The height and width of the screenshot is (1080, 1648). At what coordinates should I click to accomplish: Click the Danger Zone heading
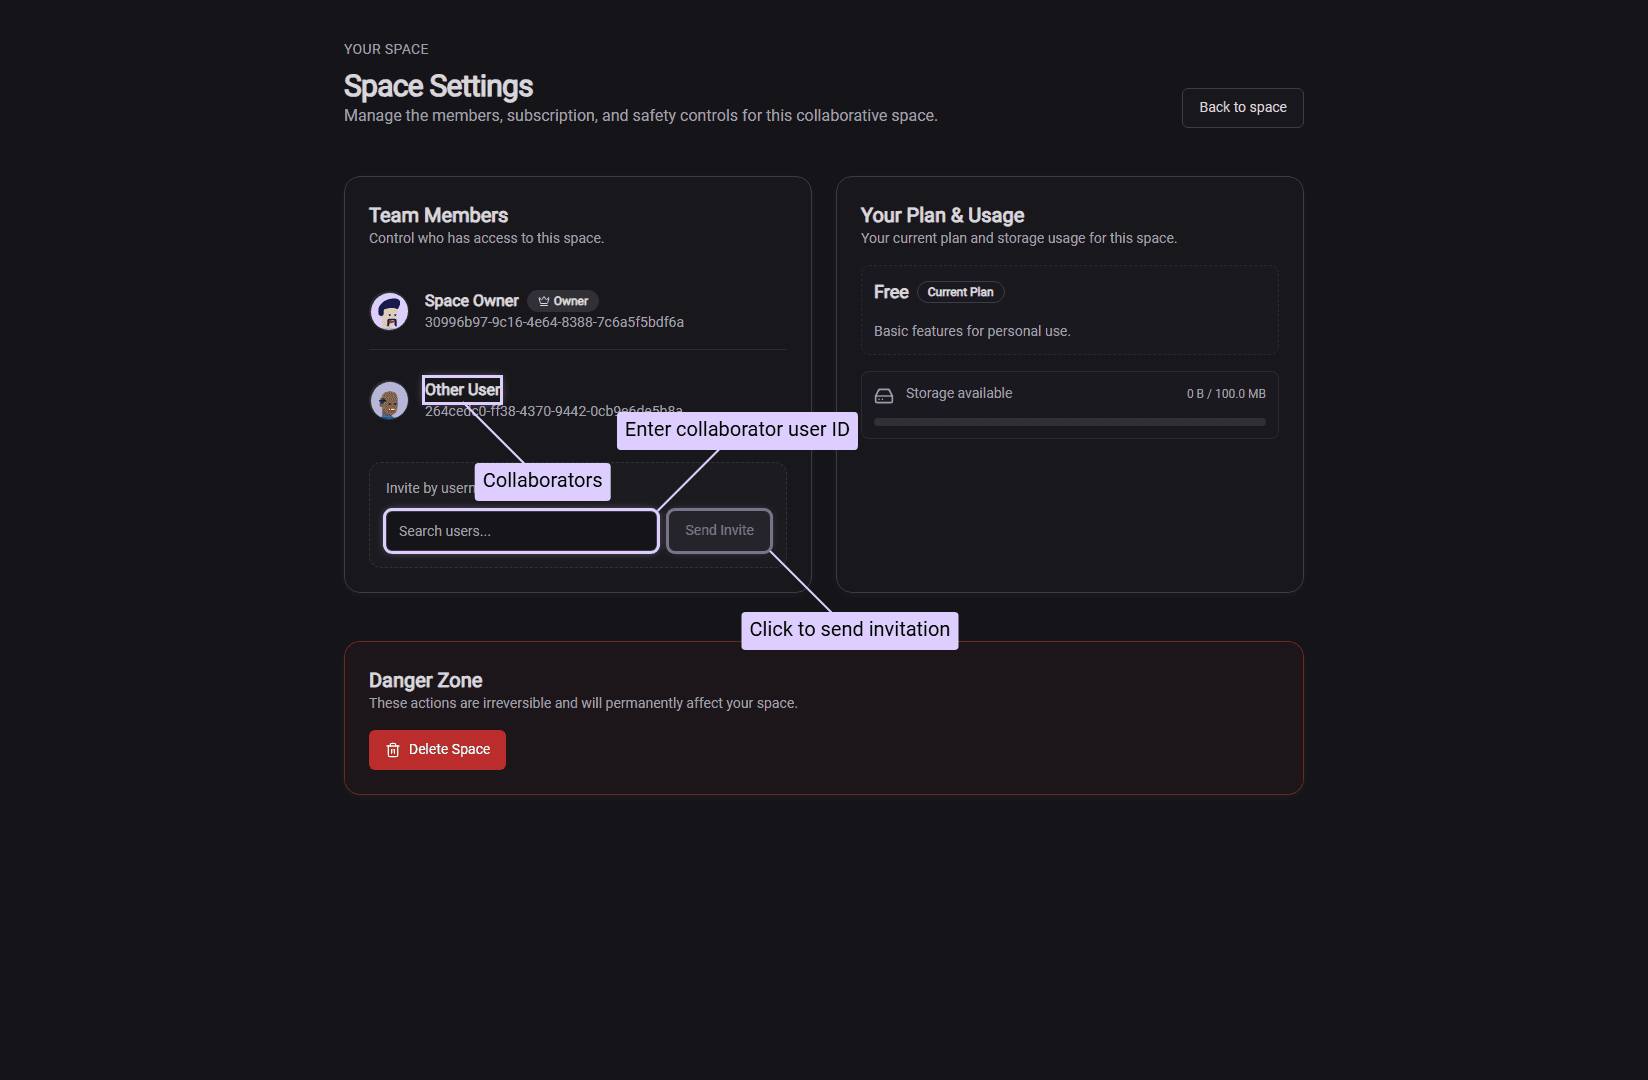(x=425, y=680)
